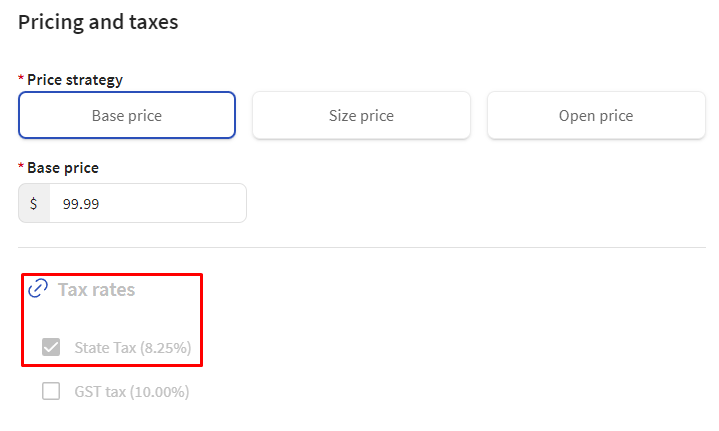Viewport: 719px width, 431px height.
Task: Click the Price strategy field label
Action: coord(75,80)
